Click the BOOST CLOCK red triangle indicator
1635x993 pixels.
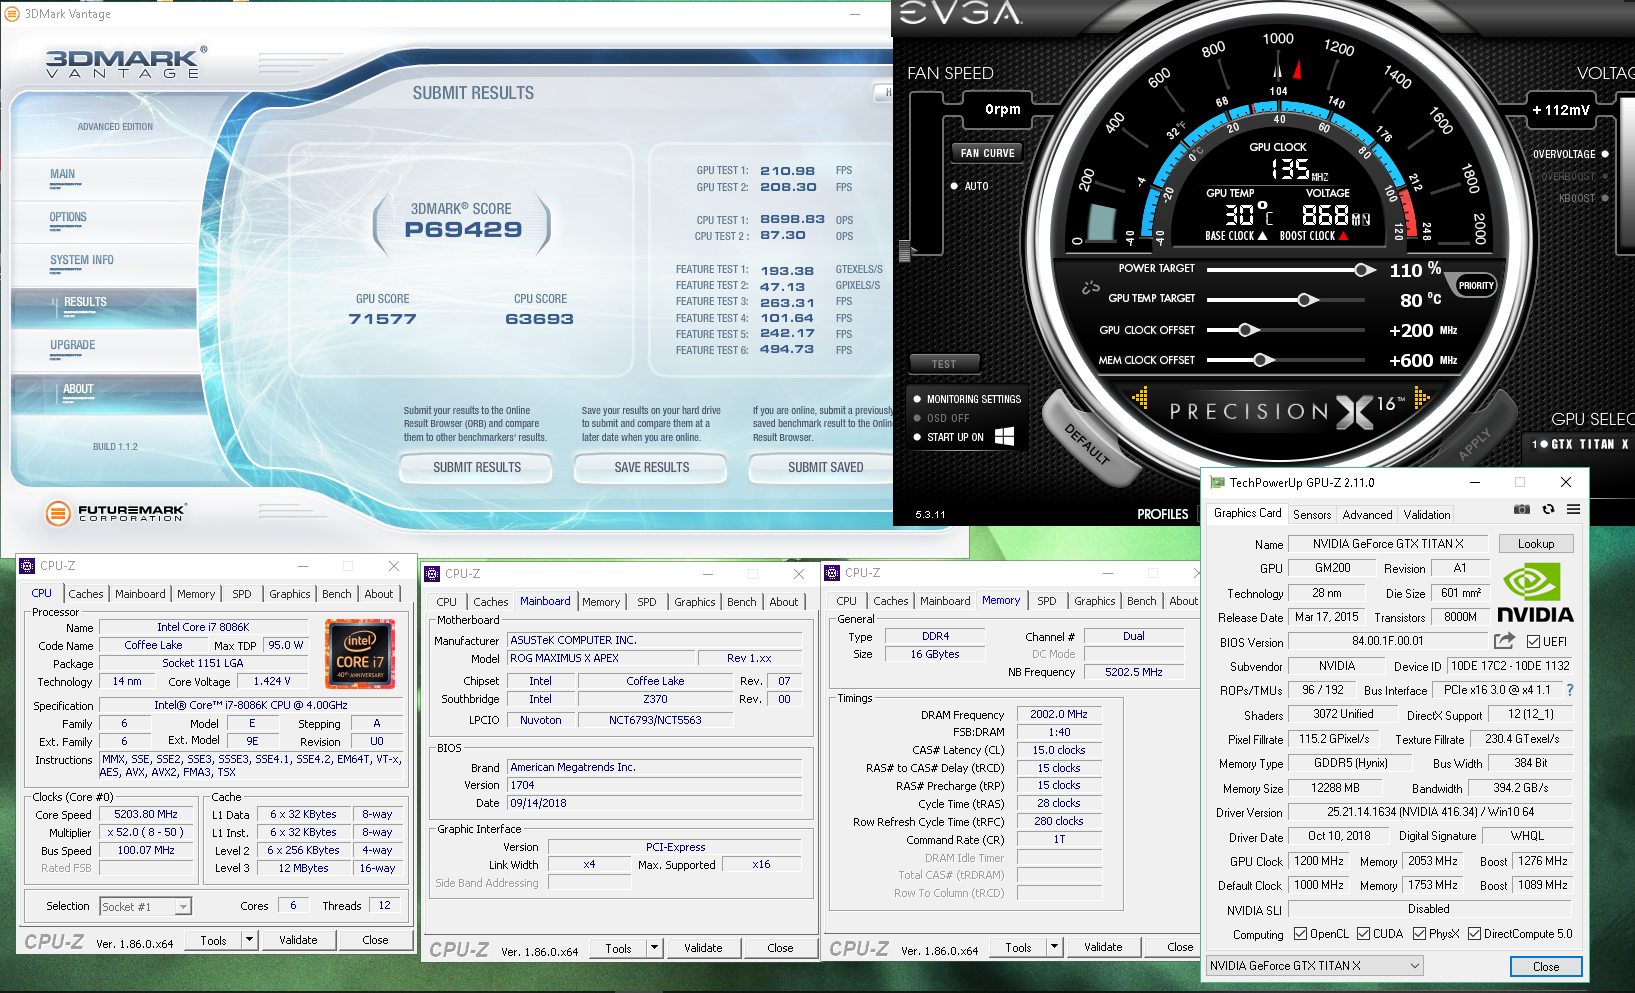click(x=1343, y=236)
